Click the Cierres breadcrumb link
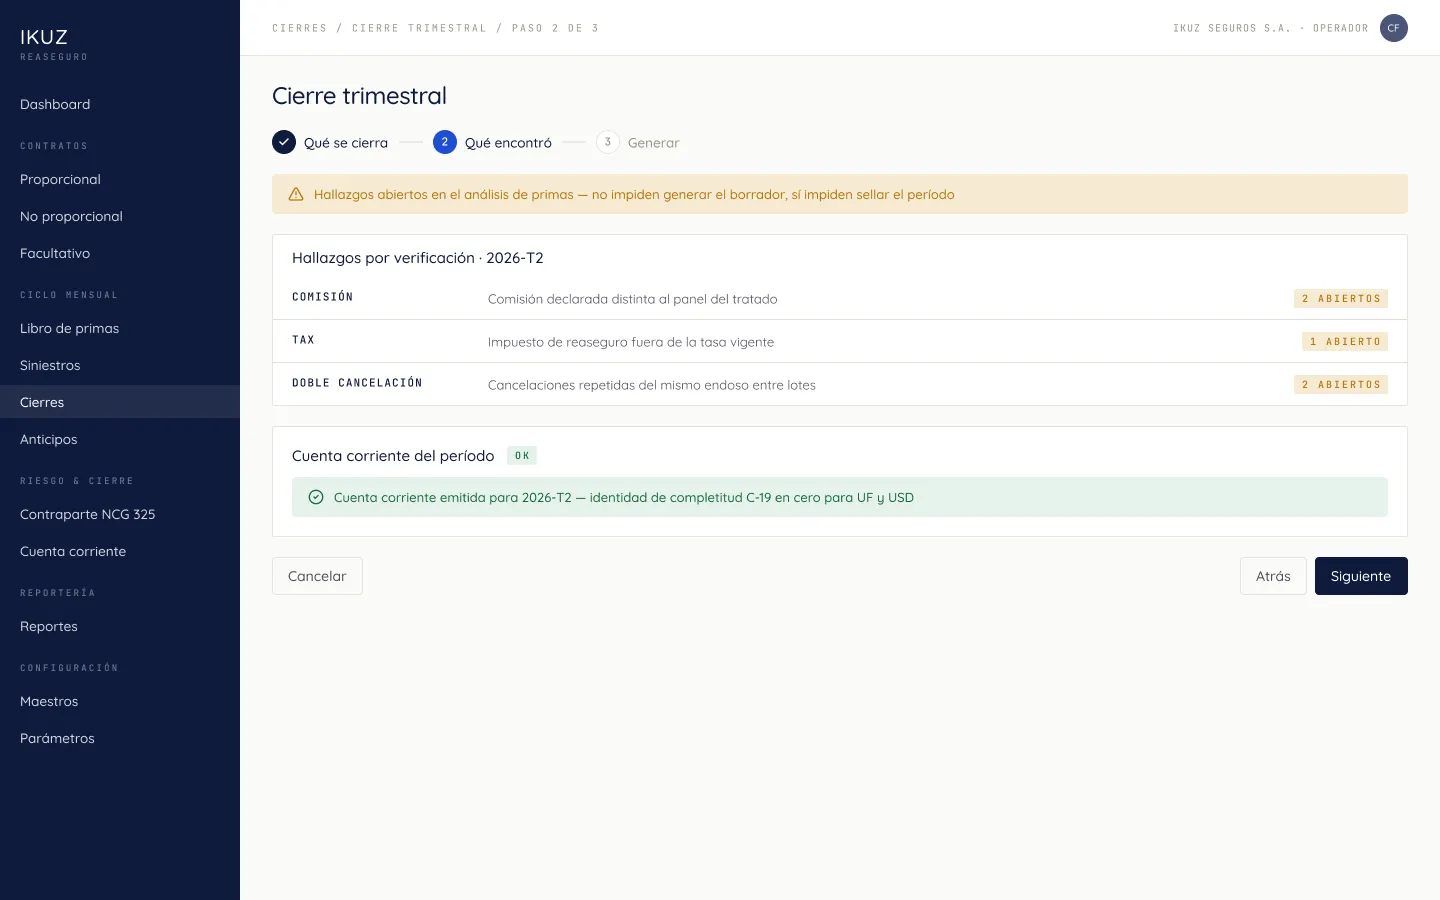Screen dimensions: 1440x900 pos(300,28)
